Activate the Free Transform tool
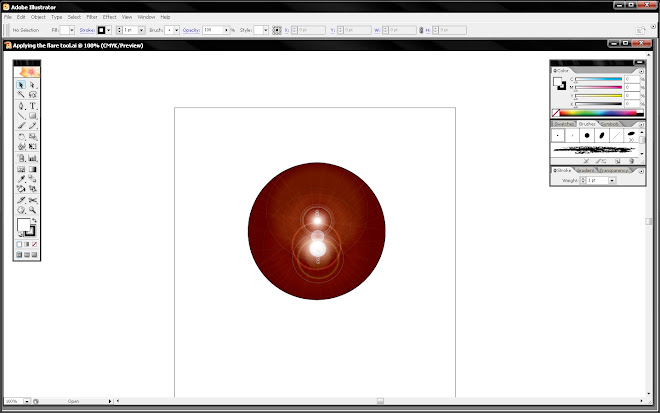 click(32, 147)
